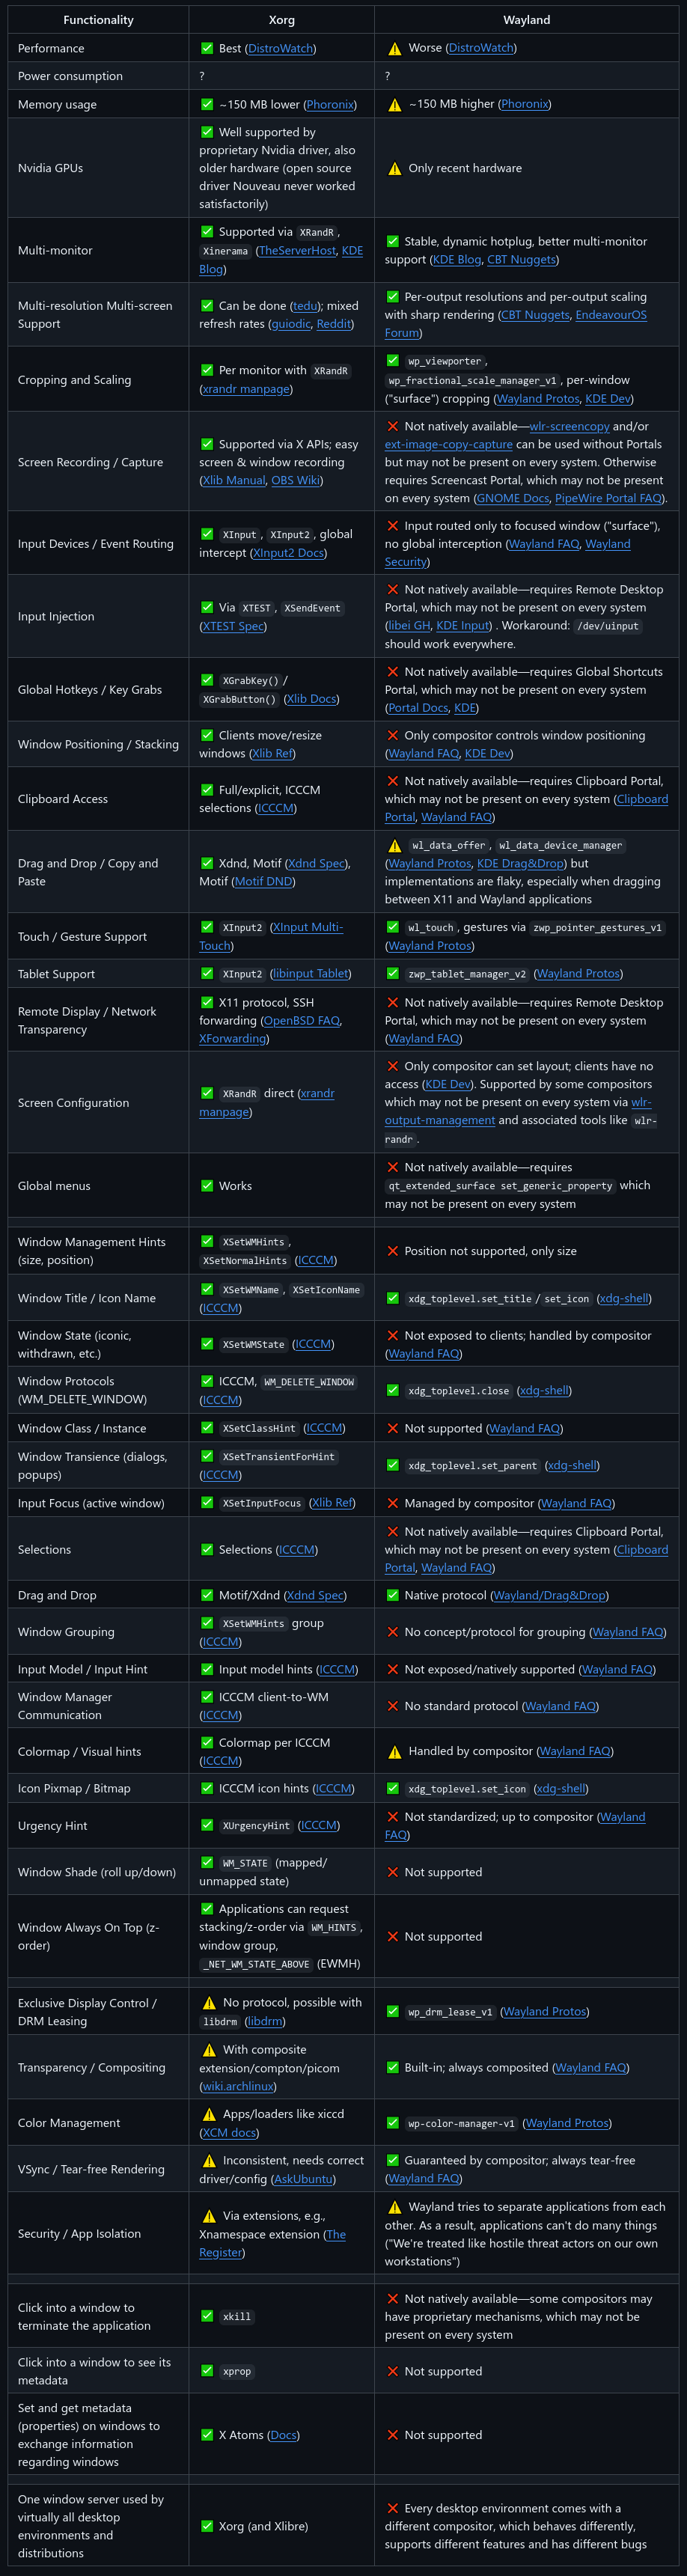The width and height of the screenshot is (687, 2576).
Task: Open the PipeWire Portal FAQ link
Action: click(x=608, y=498)
